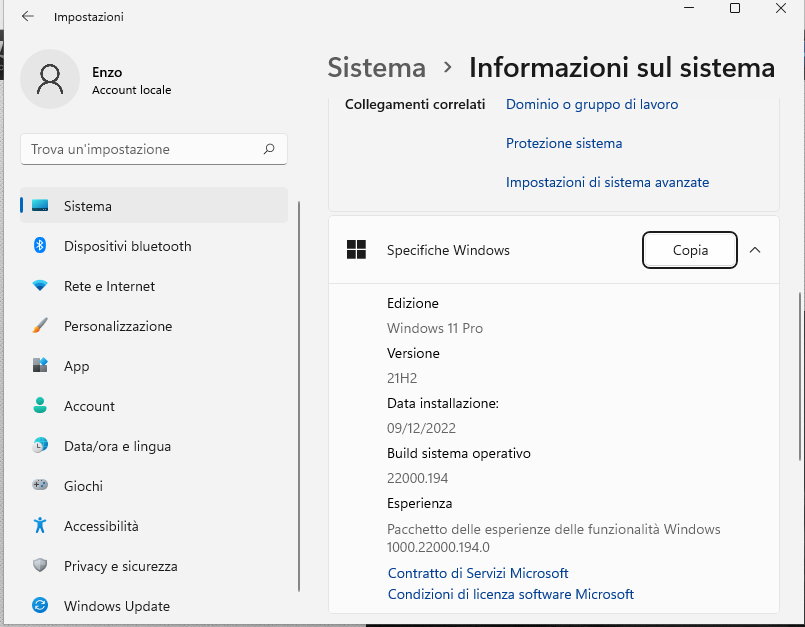Copy Windows specifications with Copia button

pos(689,250)
